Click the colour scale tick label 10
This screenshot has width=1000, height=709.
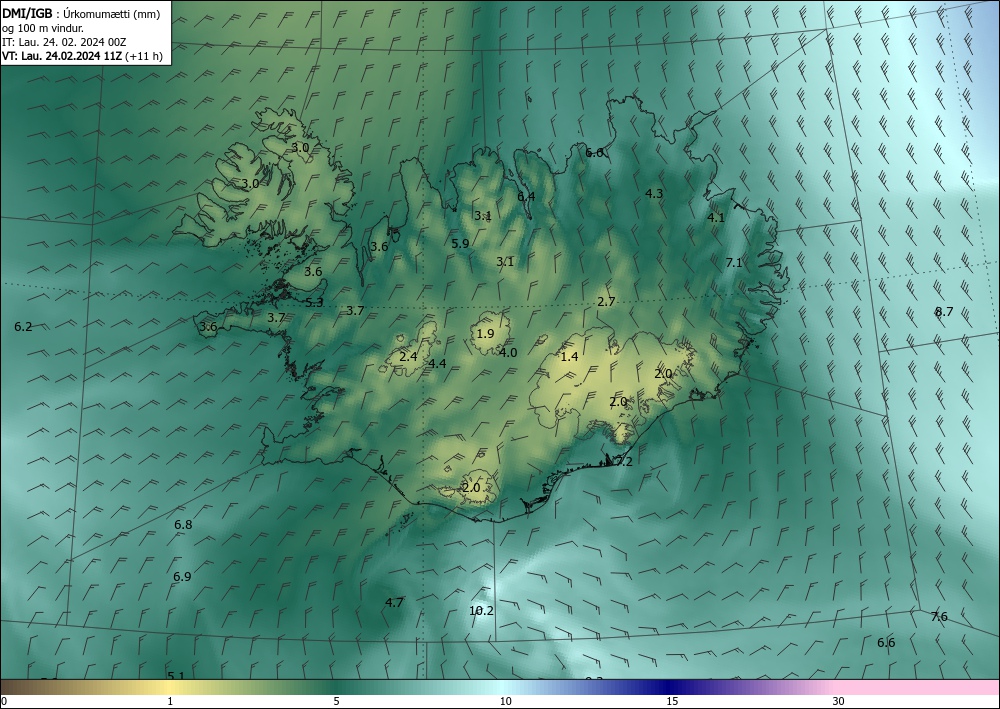pyautogui.click(x=505, y=701)
